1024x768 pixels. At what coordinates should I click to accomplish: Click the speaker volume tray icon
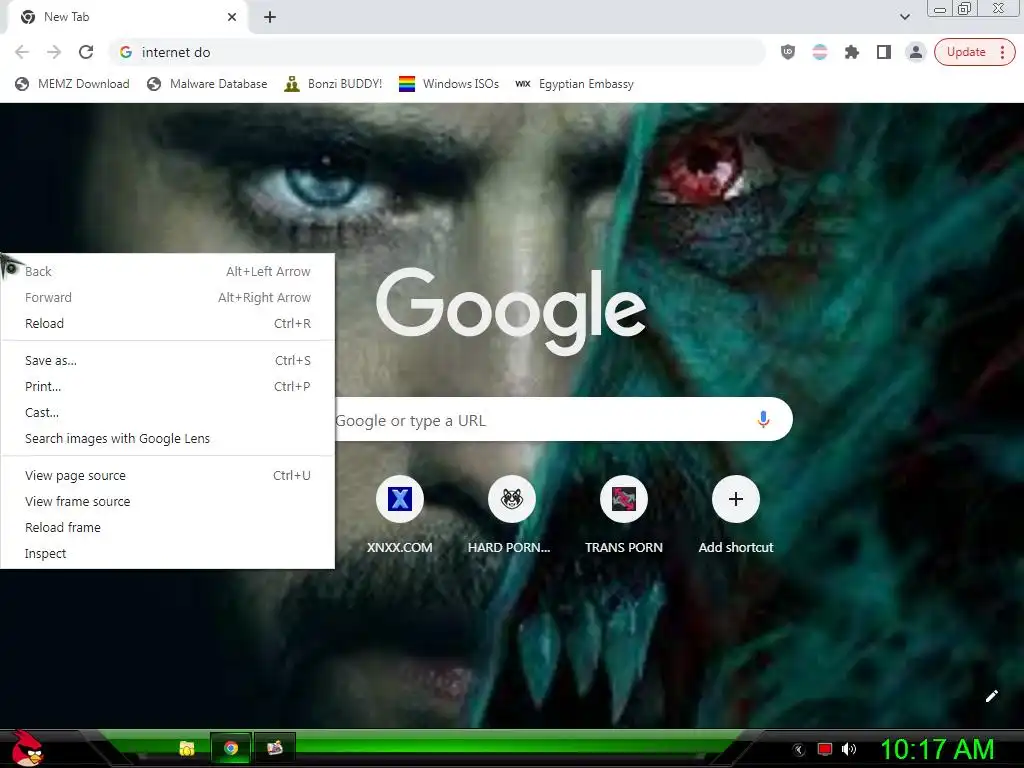(x=848, y=749)
